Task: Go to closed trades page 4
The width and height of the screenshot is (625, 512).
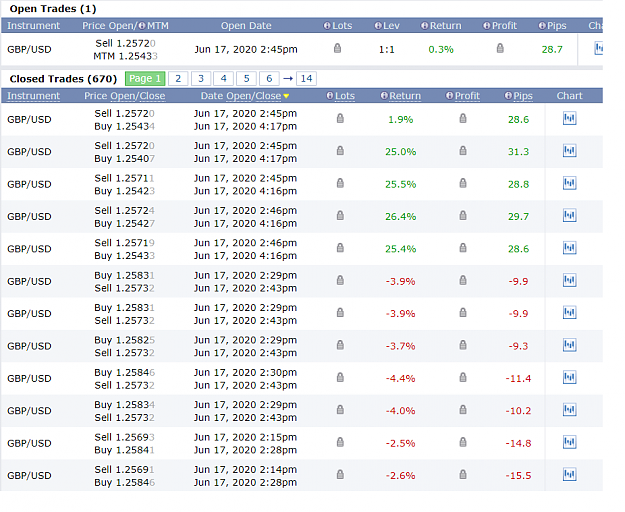Action: (224, 78)
